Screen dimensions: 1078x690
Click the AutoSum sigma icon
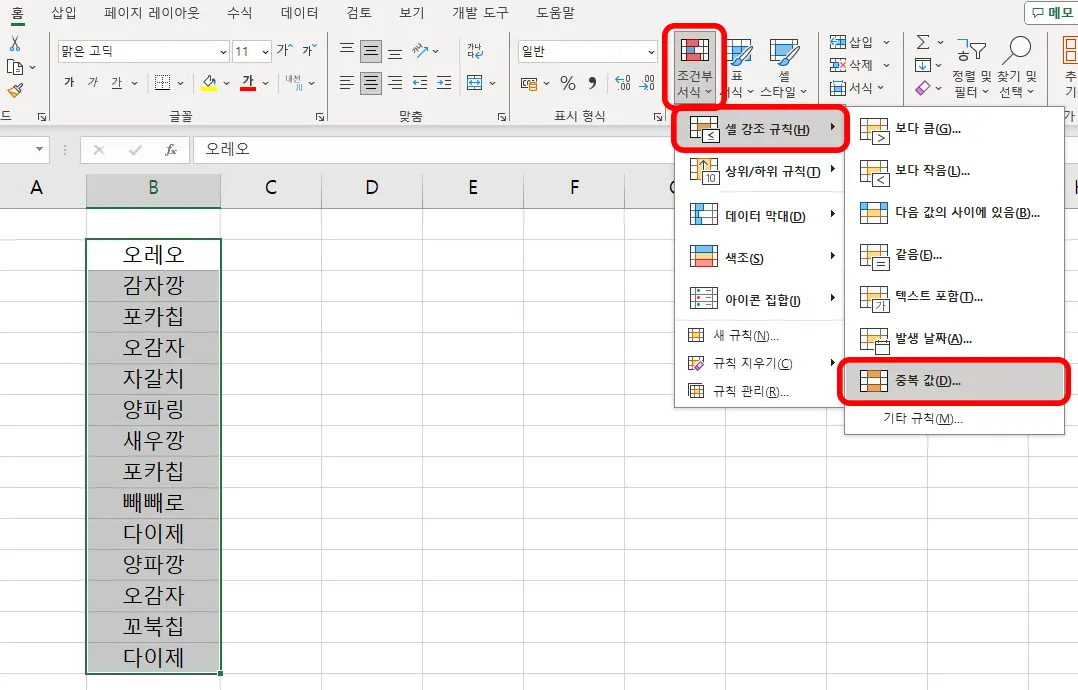[922, 43]
